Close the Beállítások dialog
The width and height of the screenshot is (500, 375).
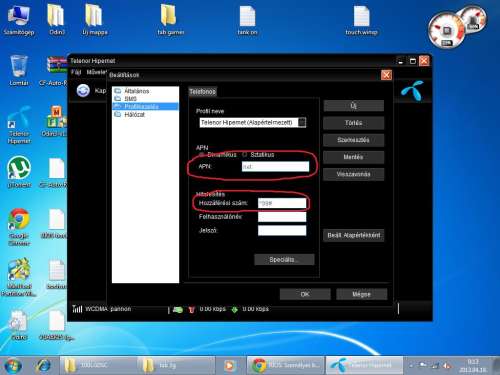point(386,75)
